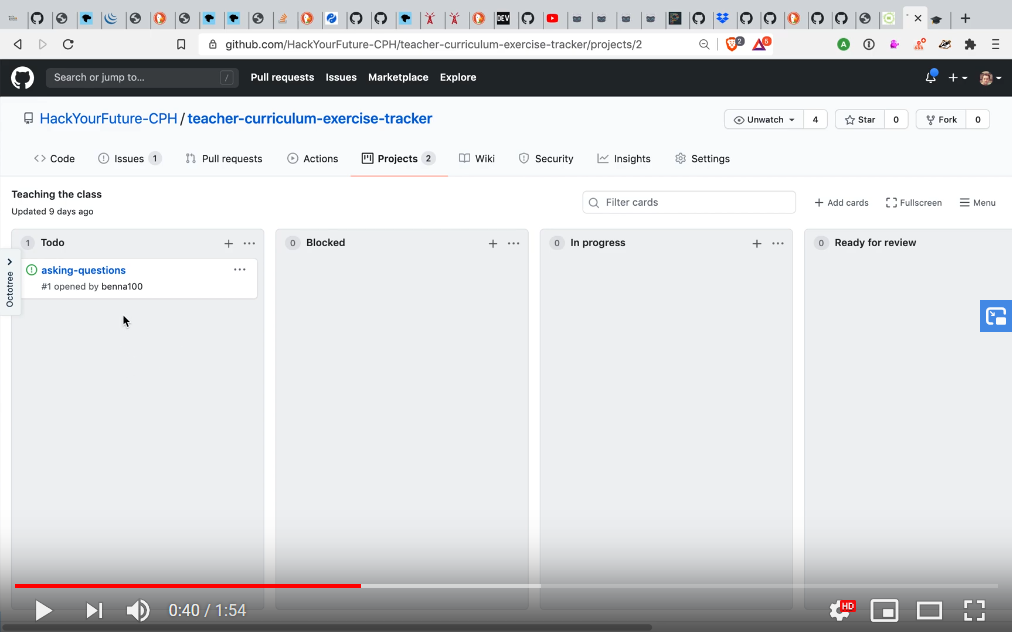Open Issues in top navigation bar
This screenshot has height=632, width=1012.
coord(341,77)
